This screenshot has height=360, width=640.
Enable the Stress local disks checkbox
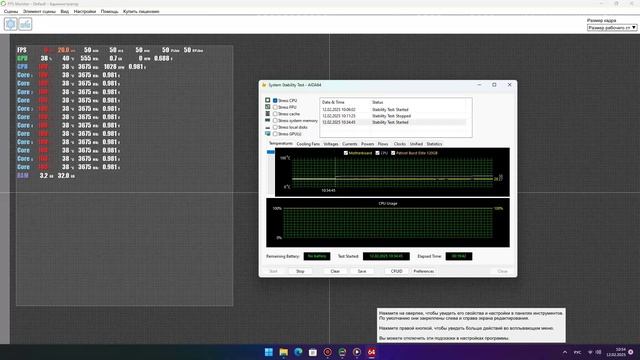pyautogui.click(x=275, y=127)
